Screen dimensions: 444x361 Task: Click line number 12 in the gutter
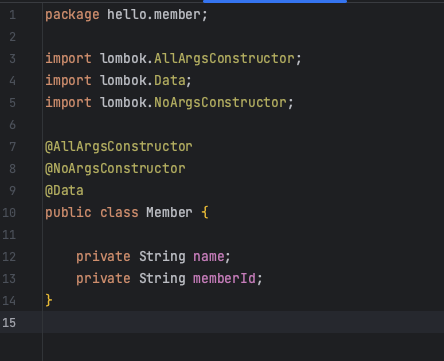pyautogui.click(x=9, y=257)
